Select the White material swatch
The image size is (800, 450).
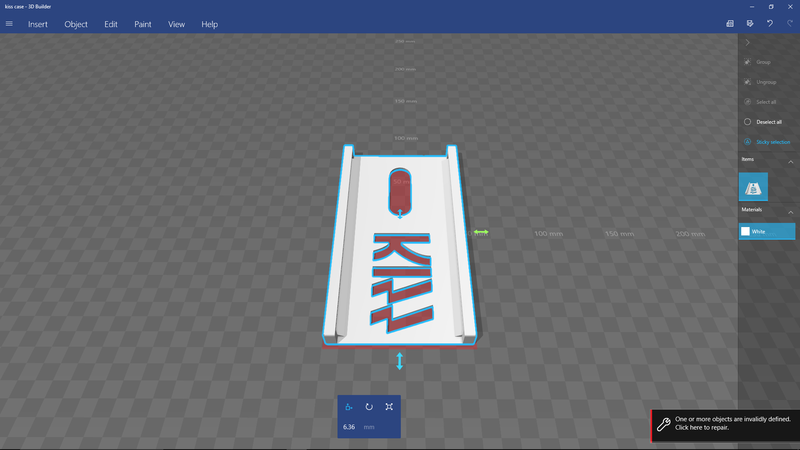tap(746, 232)
